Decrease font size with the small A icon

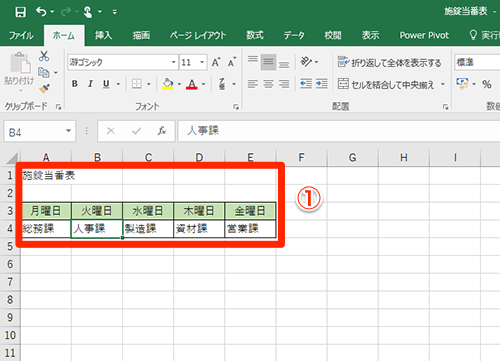click(x=232, y=62)
